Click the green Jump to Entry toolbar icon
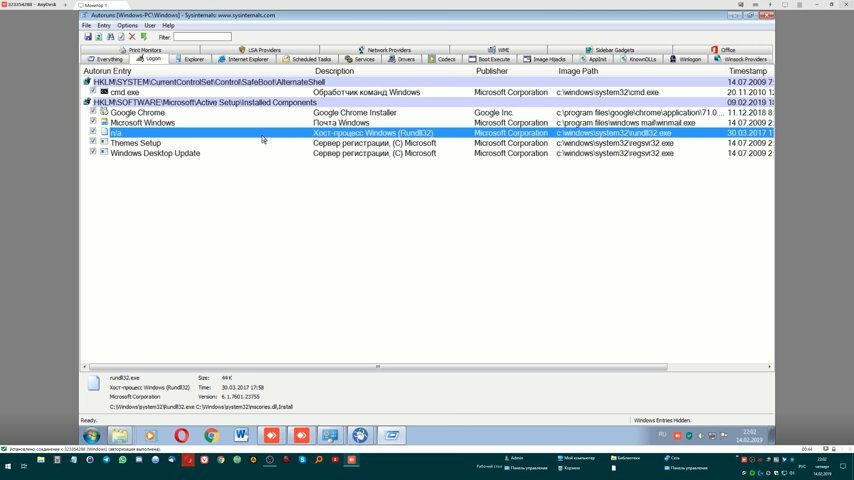 144,37
